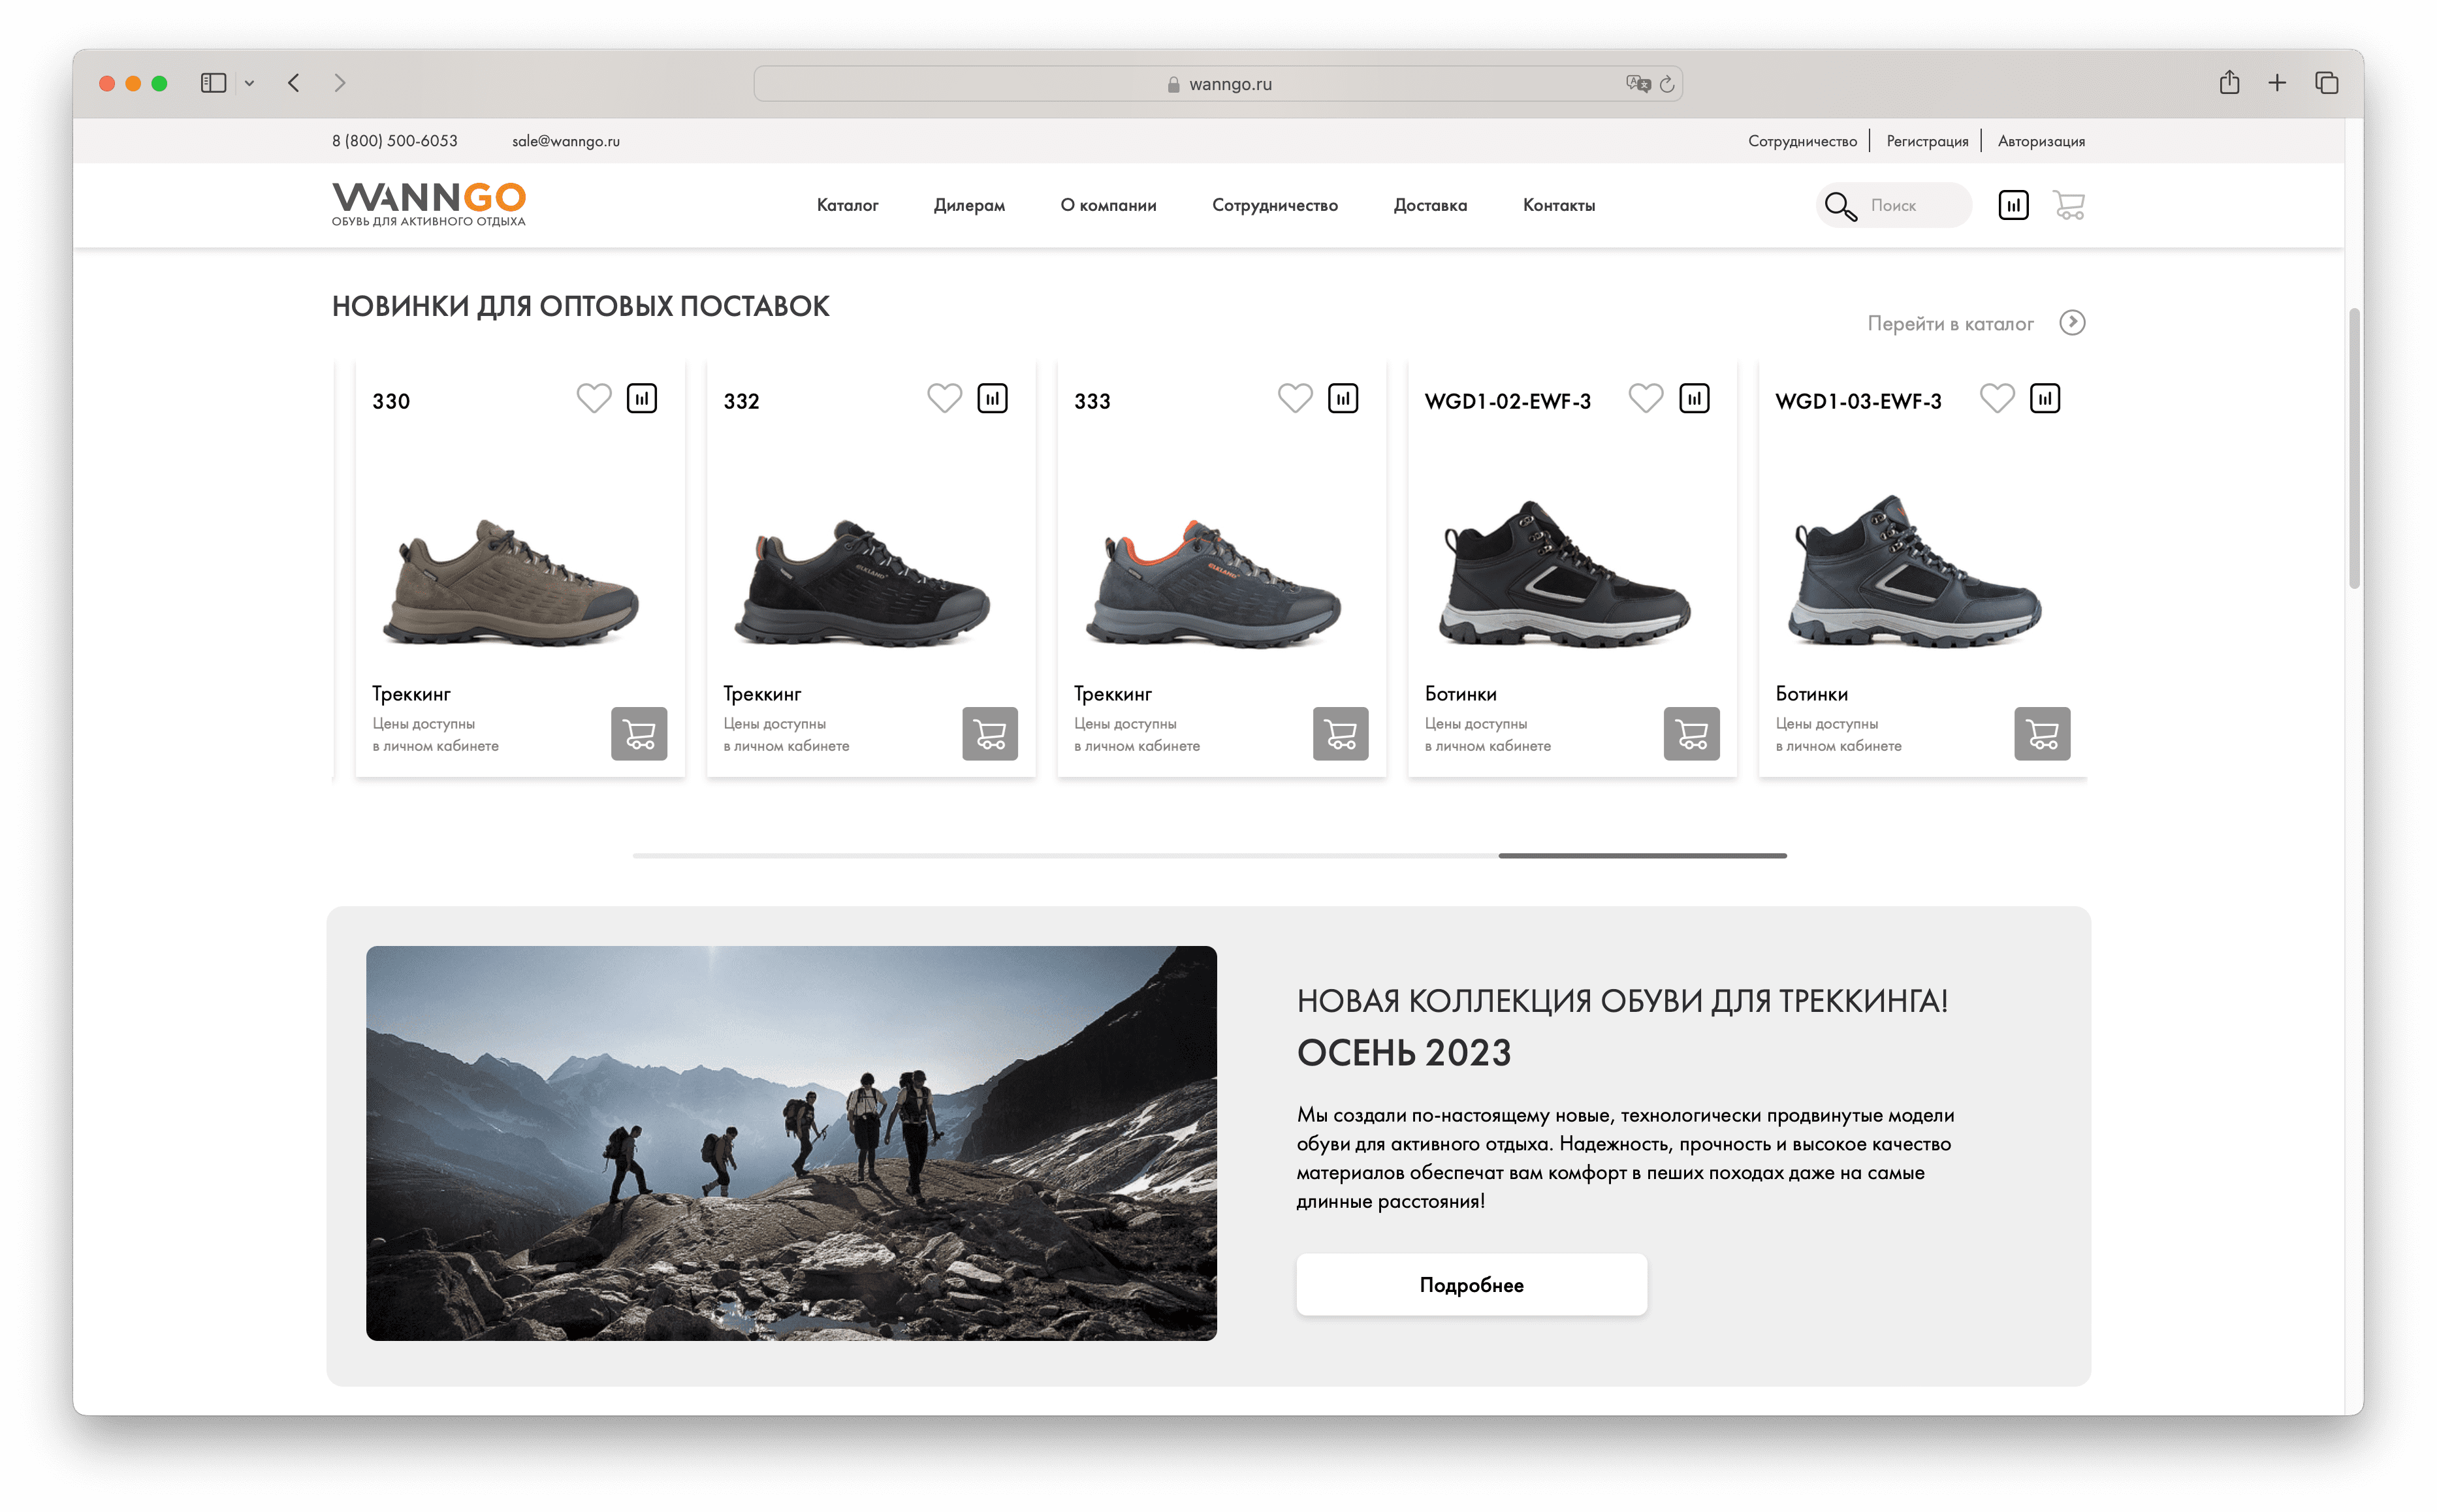Call the 8 (800) 500-6053 number
Screen dimensions: 2437x1512
(x=394, y=141)
